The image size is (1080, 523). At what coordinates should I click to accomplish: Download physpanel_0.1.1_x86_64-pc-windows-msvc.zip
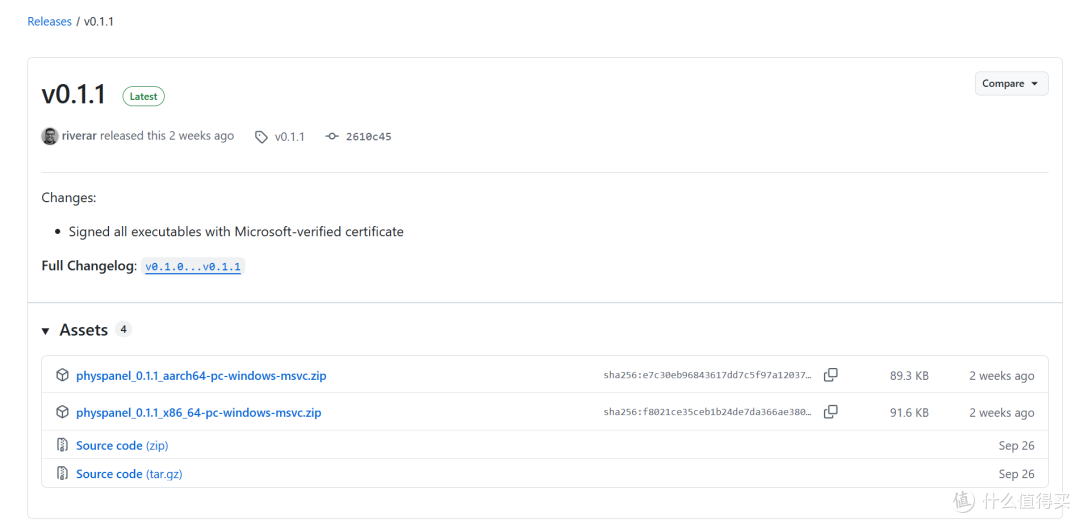[198, 413]
